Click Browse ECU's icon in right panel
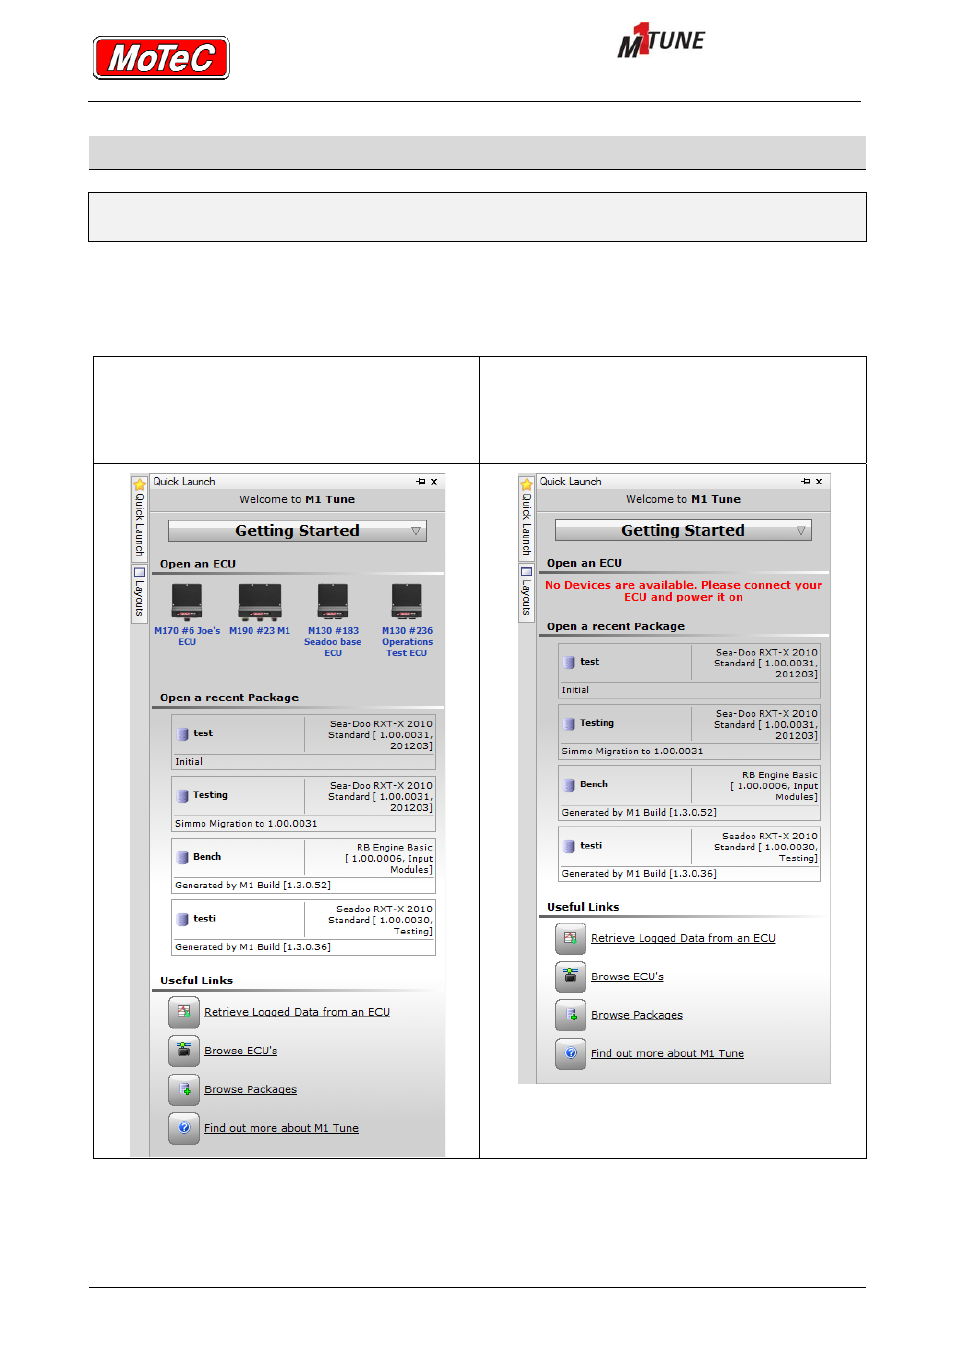The height and width of the screenshot is (1350, 954). point(570,976)
